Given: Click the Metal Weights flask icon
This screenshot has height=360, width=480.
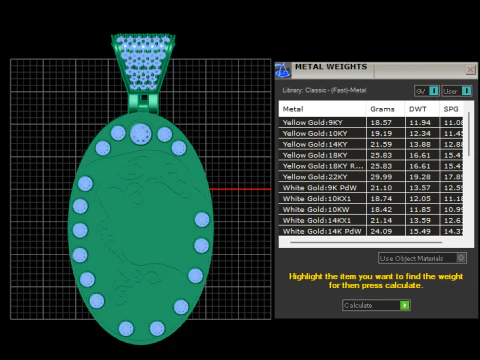Looking at the screenshot, I should [x=283, y=70].
